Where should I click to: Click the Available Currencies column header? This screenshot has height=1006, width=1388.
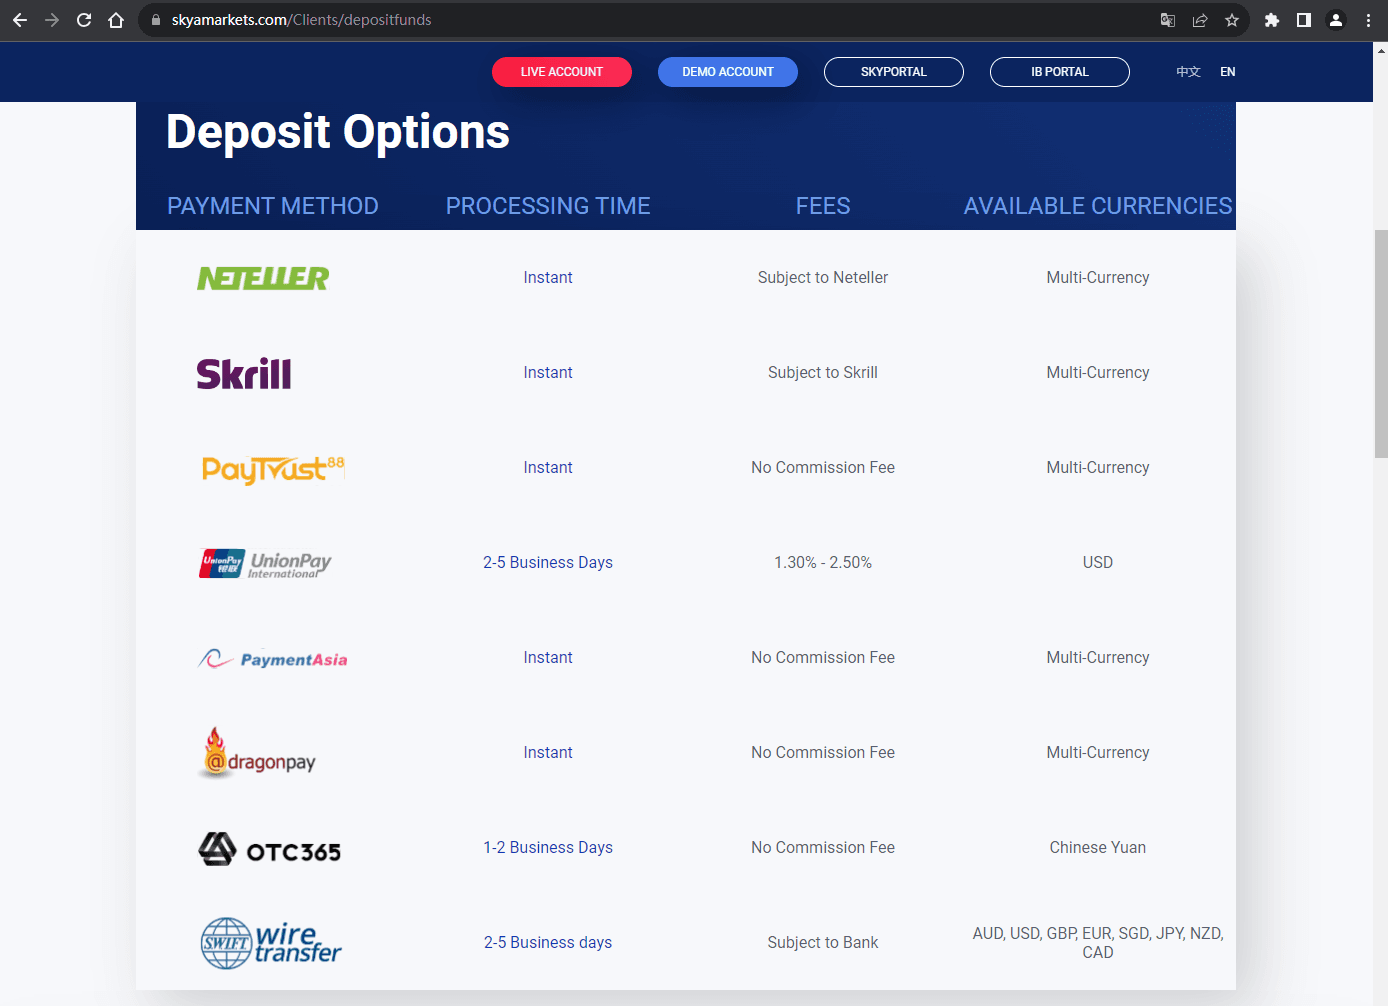point(1098,206)
